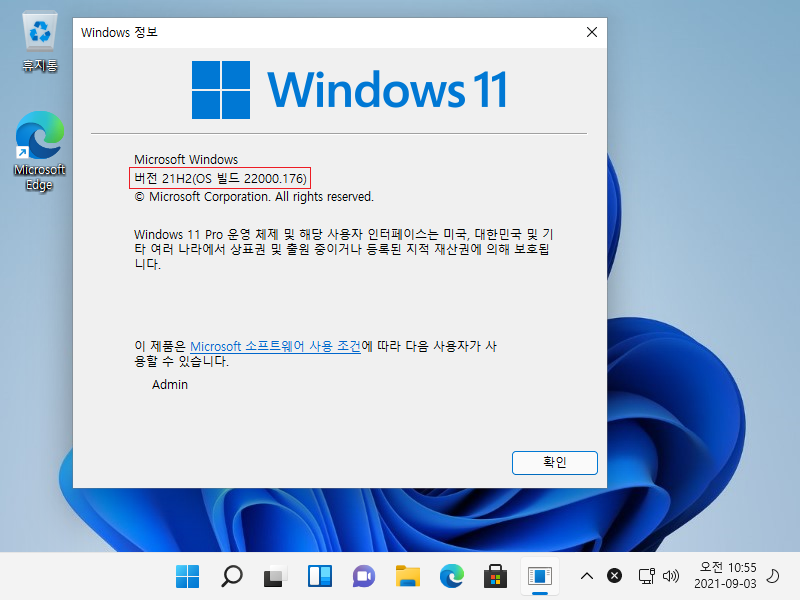
Task: Launch Edge browser from taskbar
Action: pos(452,577)
